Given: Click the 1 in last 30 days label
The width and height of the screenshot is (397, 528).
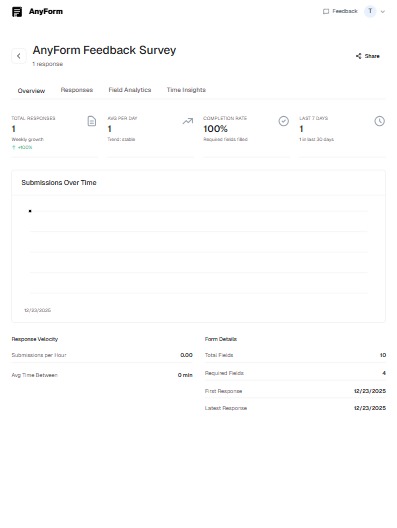Looking at the screenshot, I should point(317,139).
